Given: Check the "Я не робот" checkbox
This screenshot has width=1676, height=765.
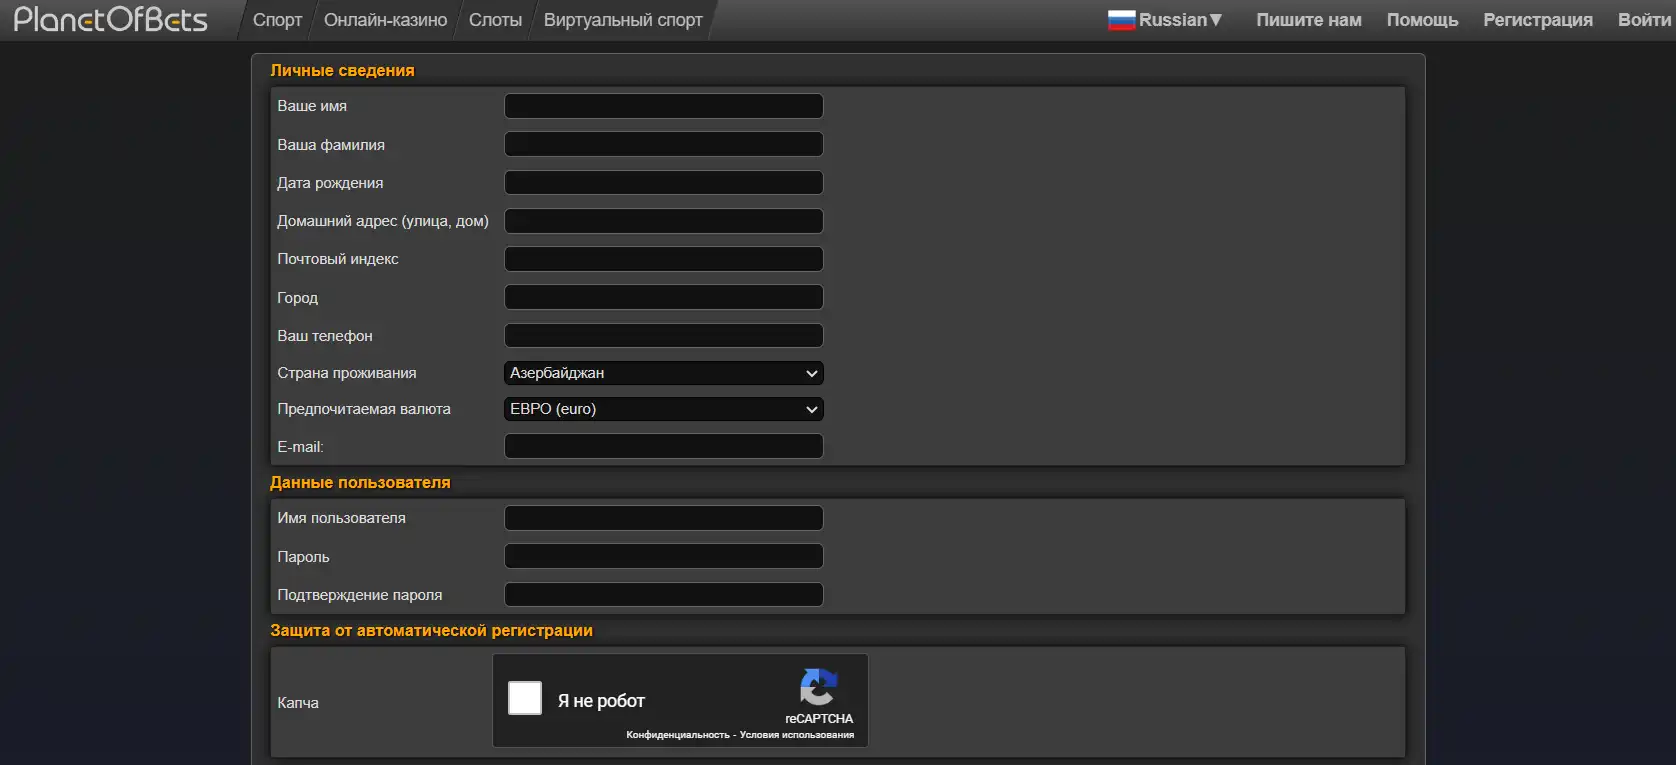Looking at the screenshot, I should (525, 698).
